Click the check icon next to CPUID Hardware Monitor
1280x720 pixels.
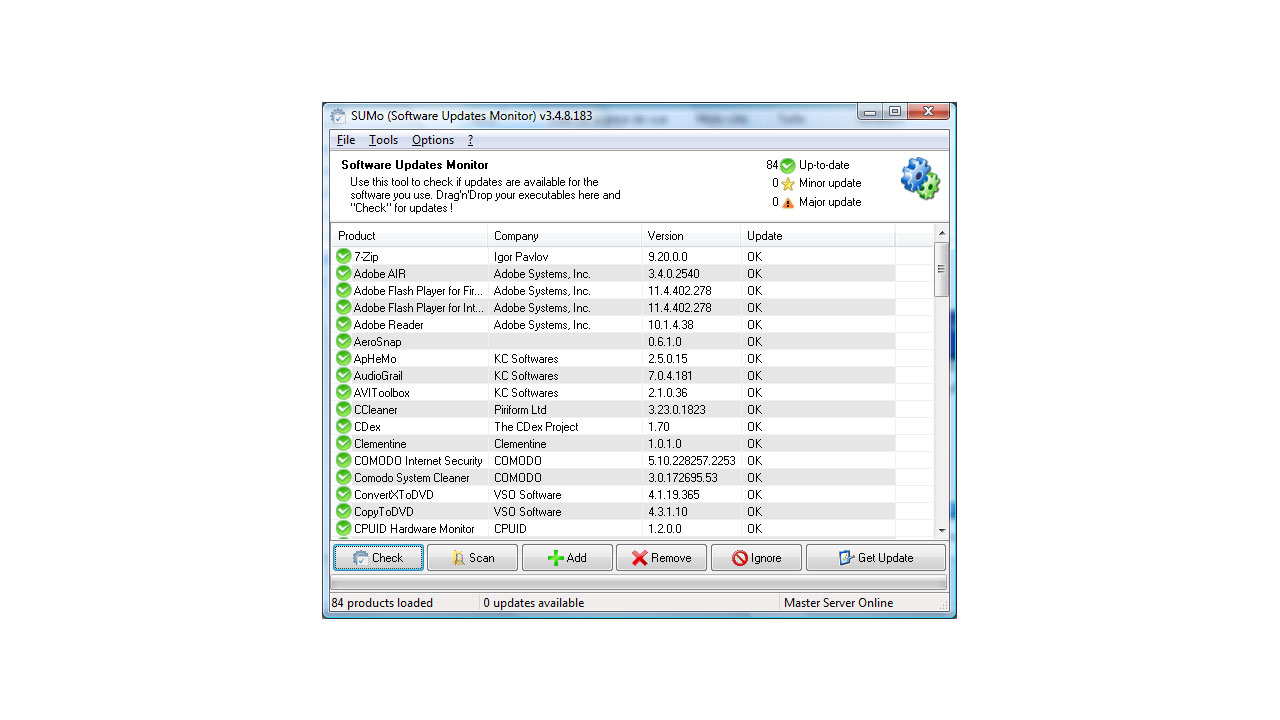344,528
